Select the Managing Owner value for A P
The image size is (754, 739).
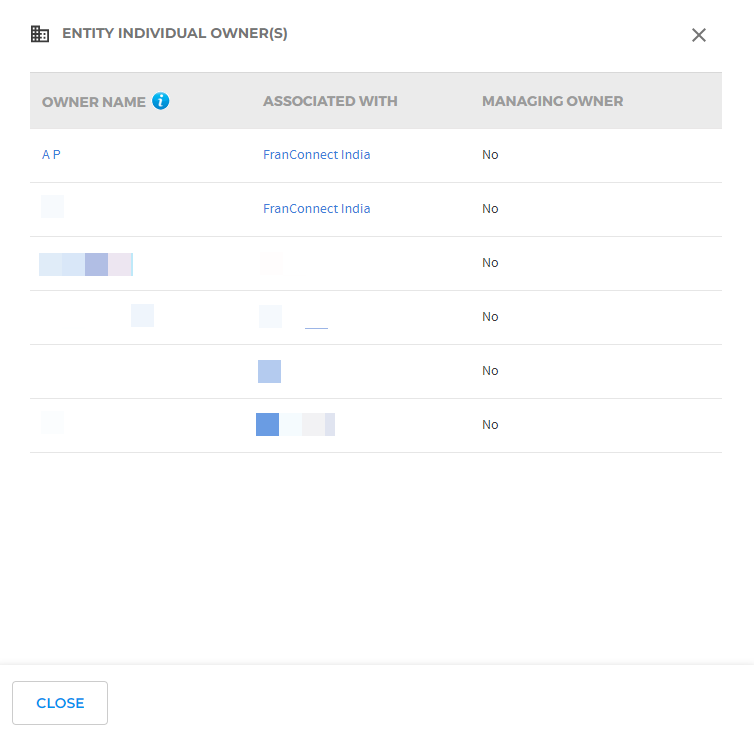tap(490, 155)
